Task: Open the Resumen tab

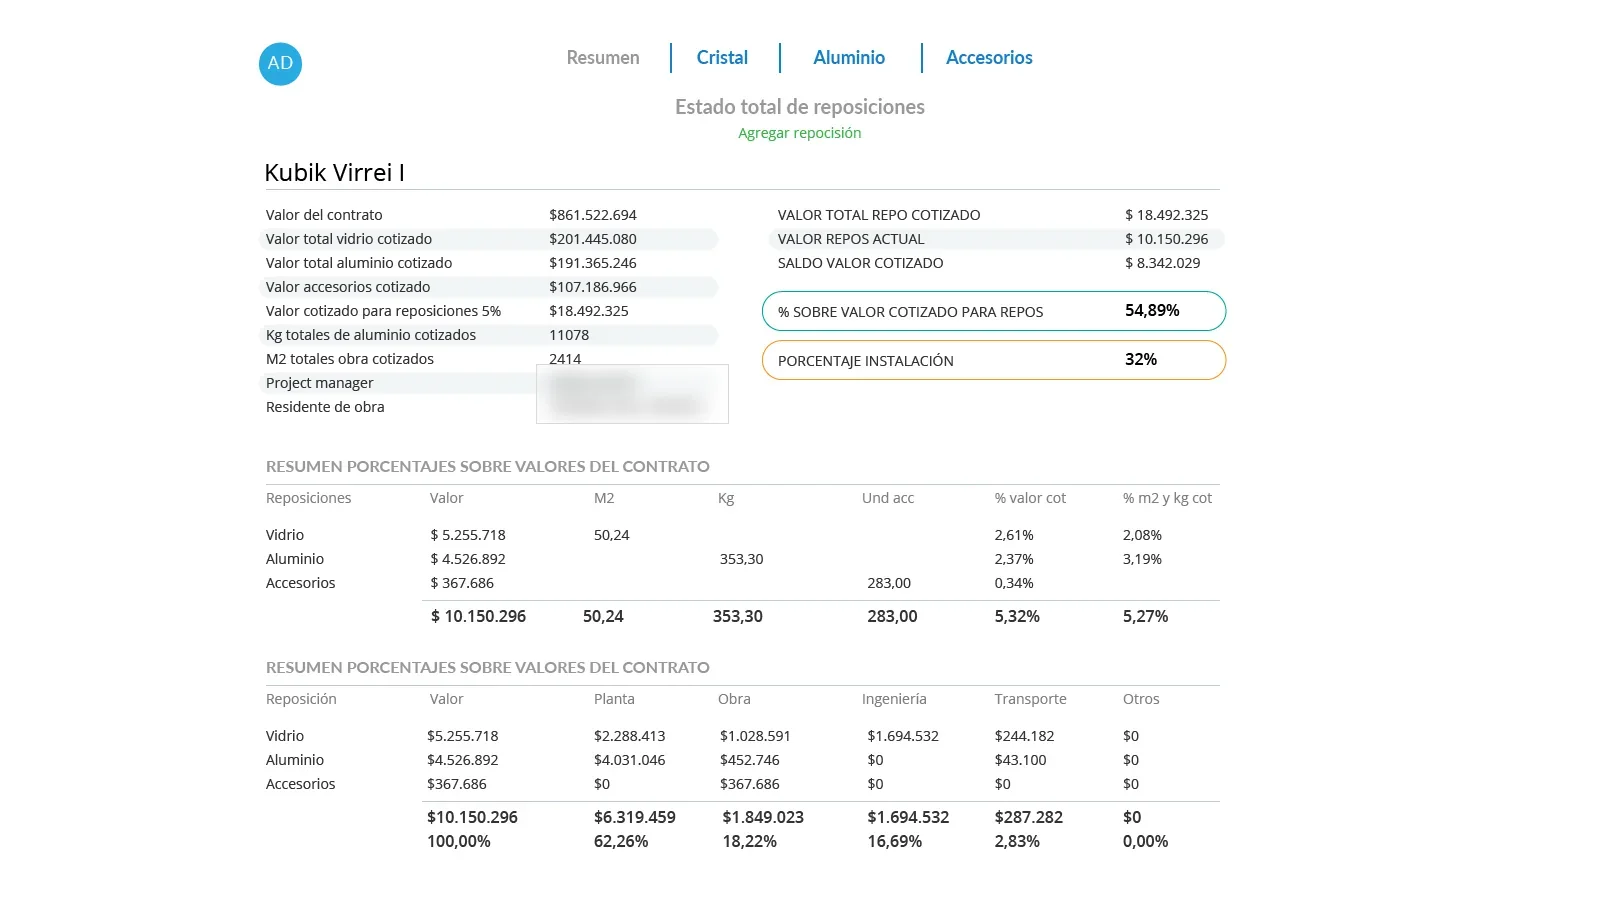Action: (x=603, y=58)
